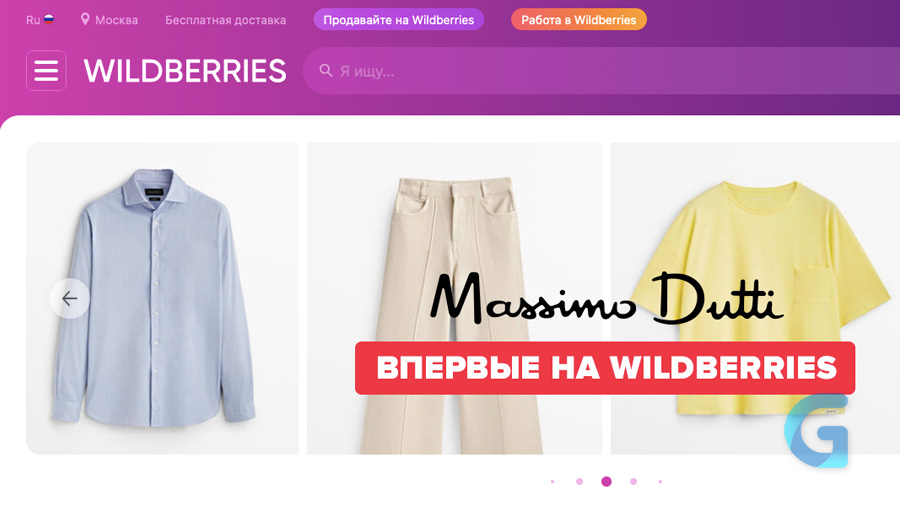Screen dimensions: 900x506
Task: Click the WILDBERRIES logo
Action: 185,71
